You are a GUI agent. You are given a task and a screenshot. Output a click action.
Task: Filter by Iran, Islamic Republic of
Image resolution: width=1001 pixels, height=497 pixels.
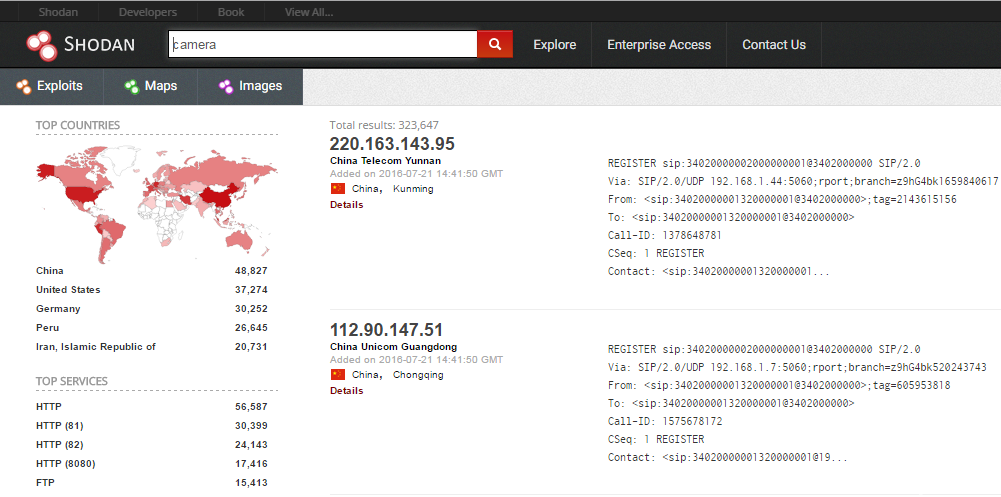(96, 347)
